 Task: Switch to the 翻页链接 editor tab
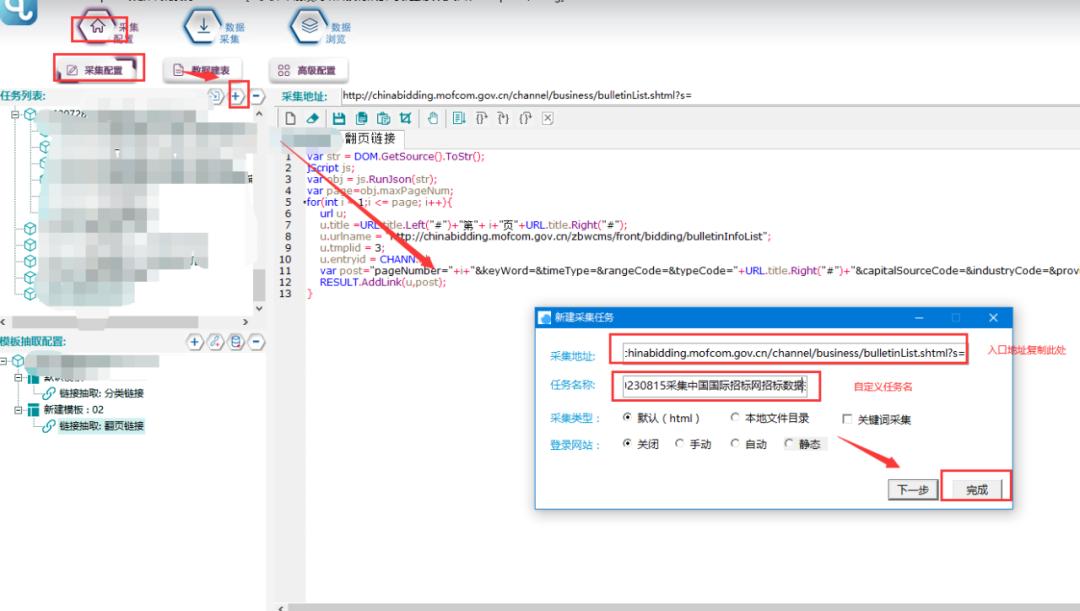369,138
